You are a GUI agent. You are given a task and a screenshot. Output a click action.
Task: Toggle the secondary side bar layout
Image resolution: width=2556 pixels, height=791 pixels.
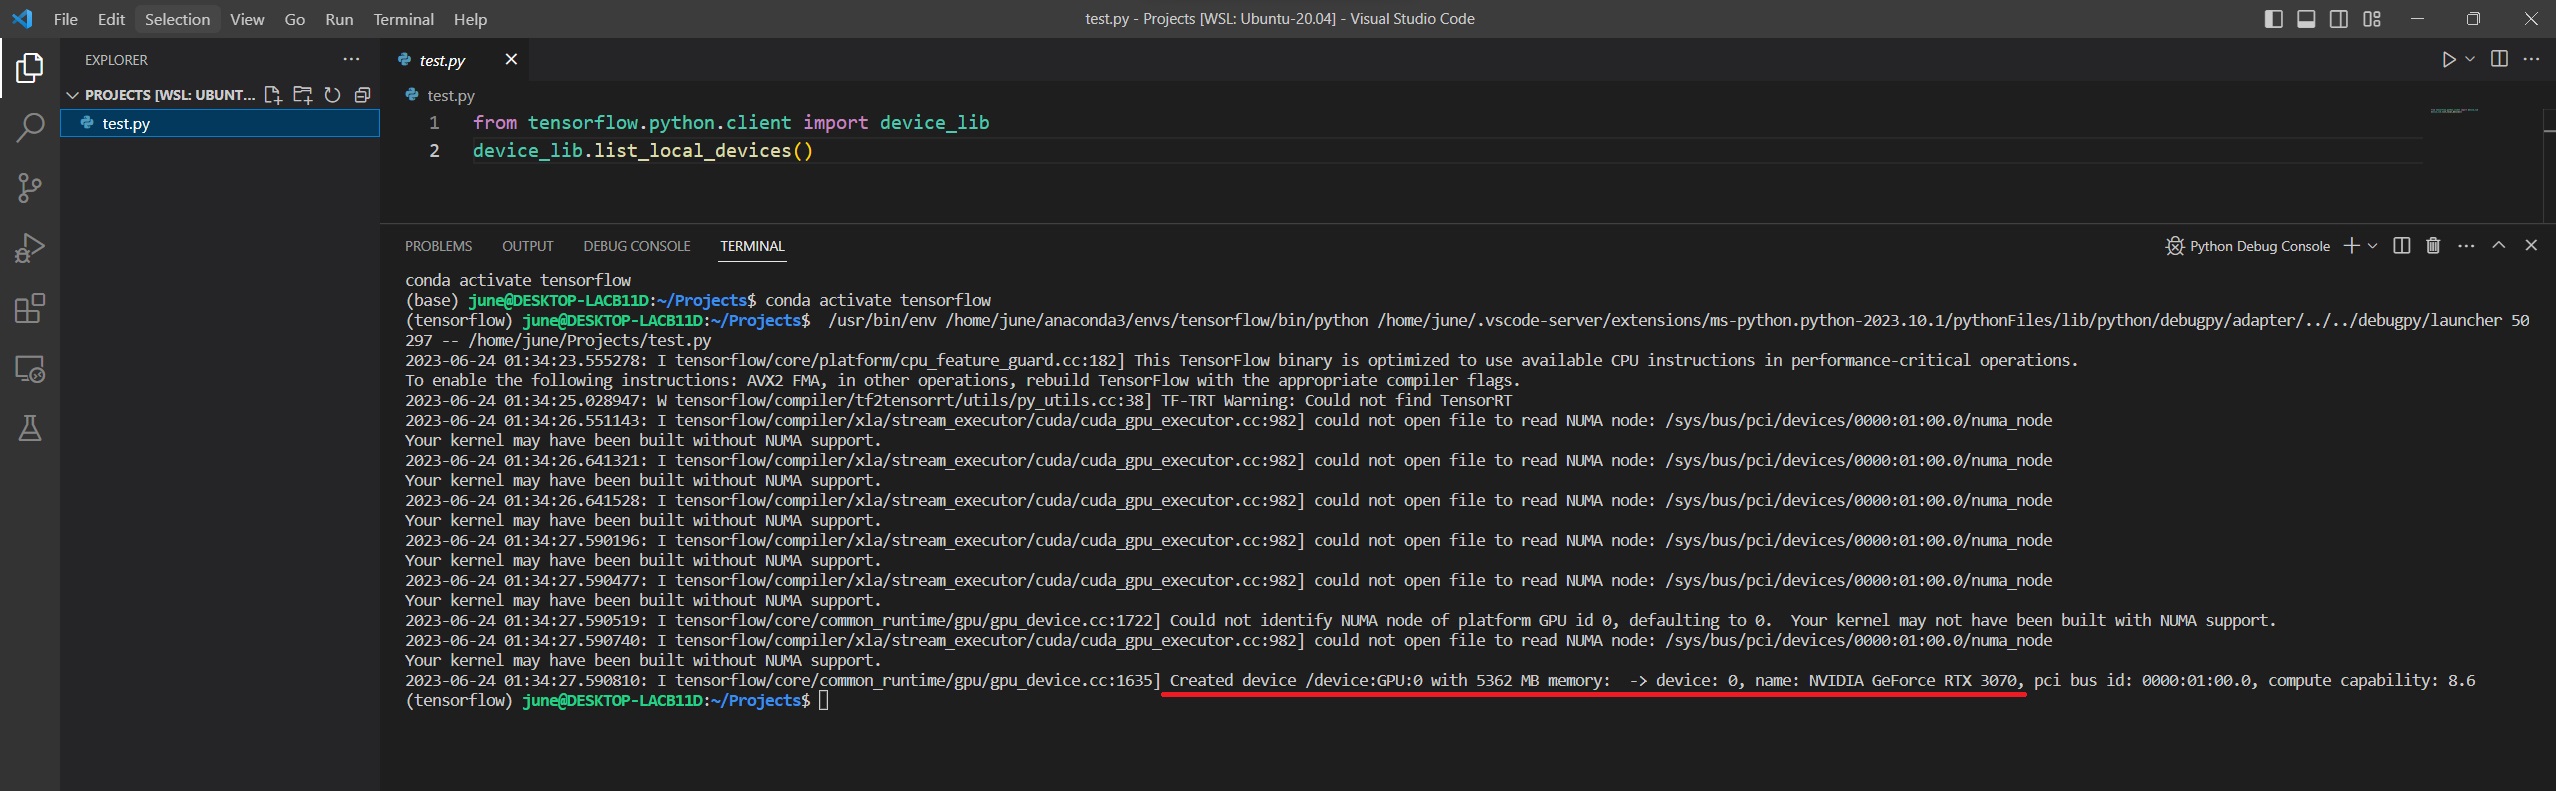[x=2339, y=19]
